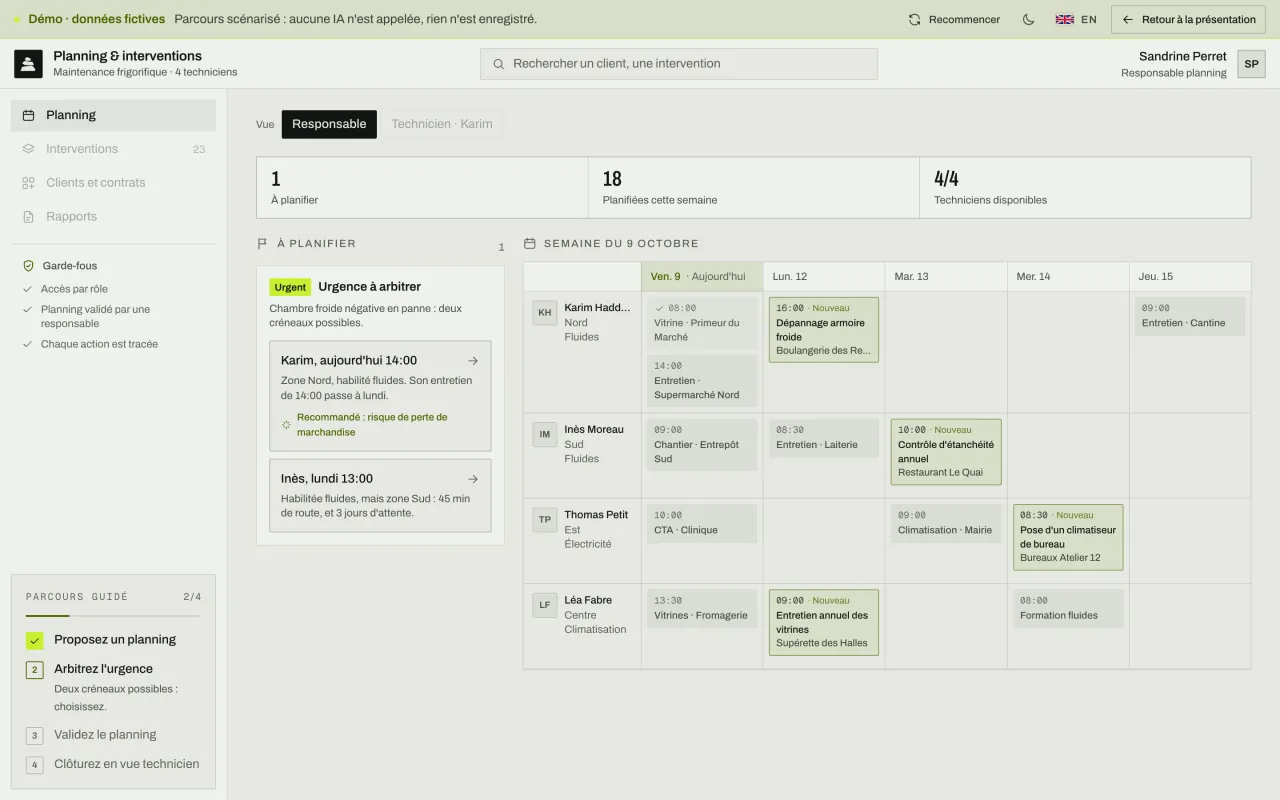Click the arrow on Karim, aujourd'hui 14:00 option
Image resolution: width=1280 pixels, height=800 pixels.
click(473, 361)
